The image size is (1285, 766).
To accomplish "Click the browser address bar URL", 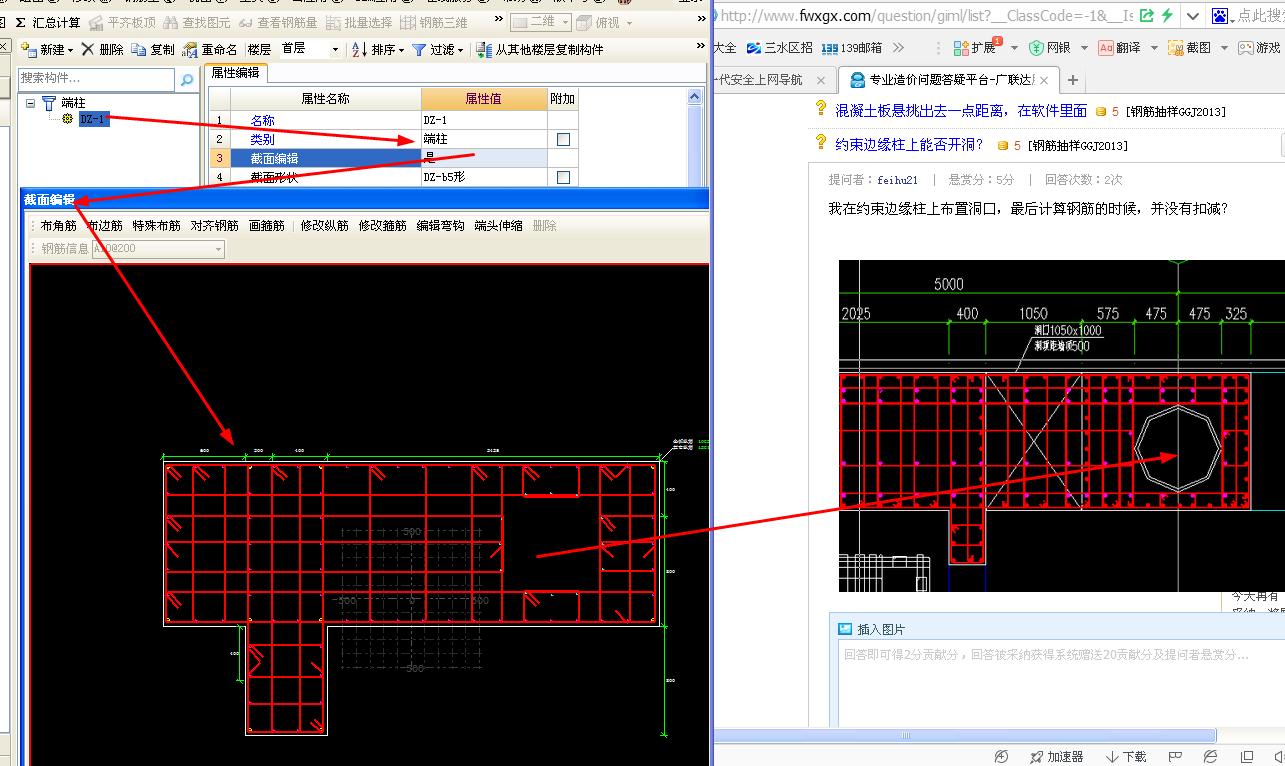I will click(x=926, y=15).
